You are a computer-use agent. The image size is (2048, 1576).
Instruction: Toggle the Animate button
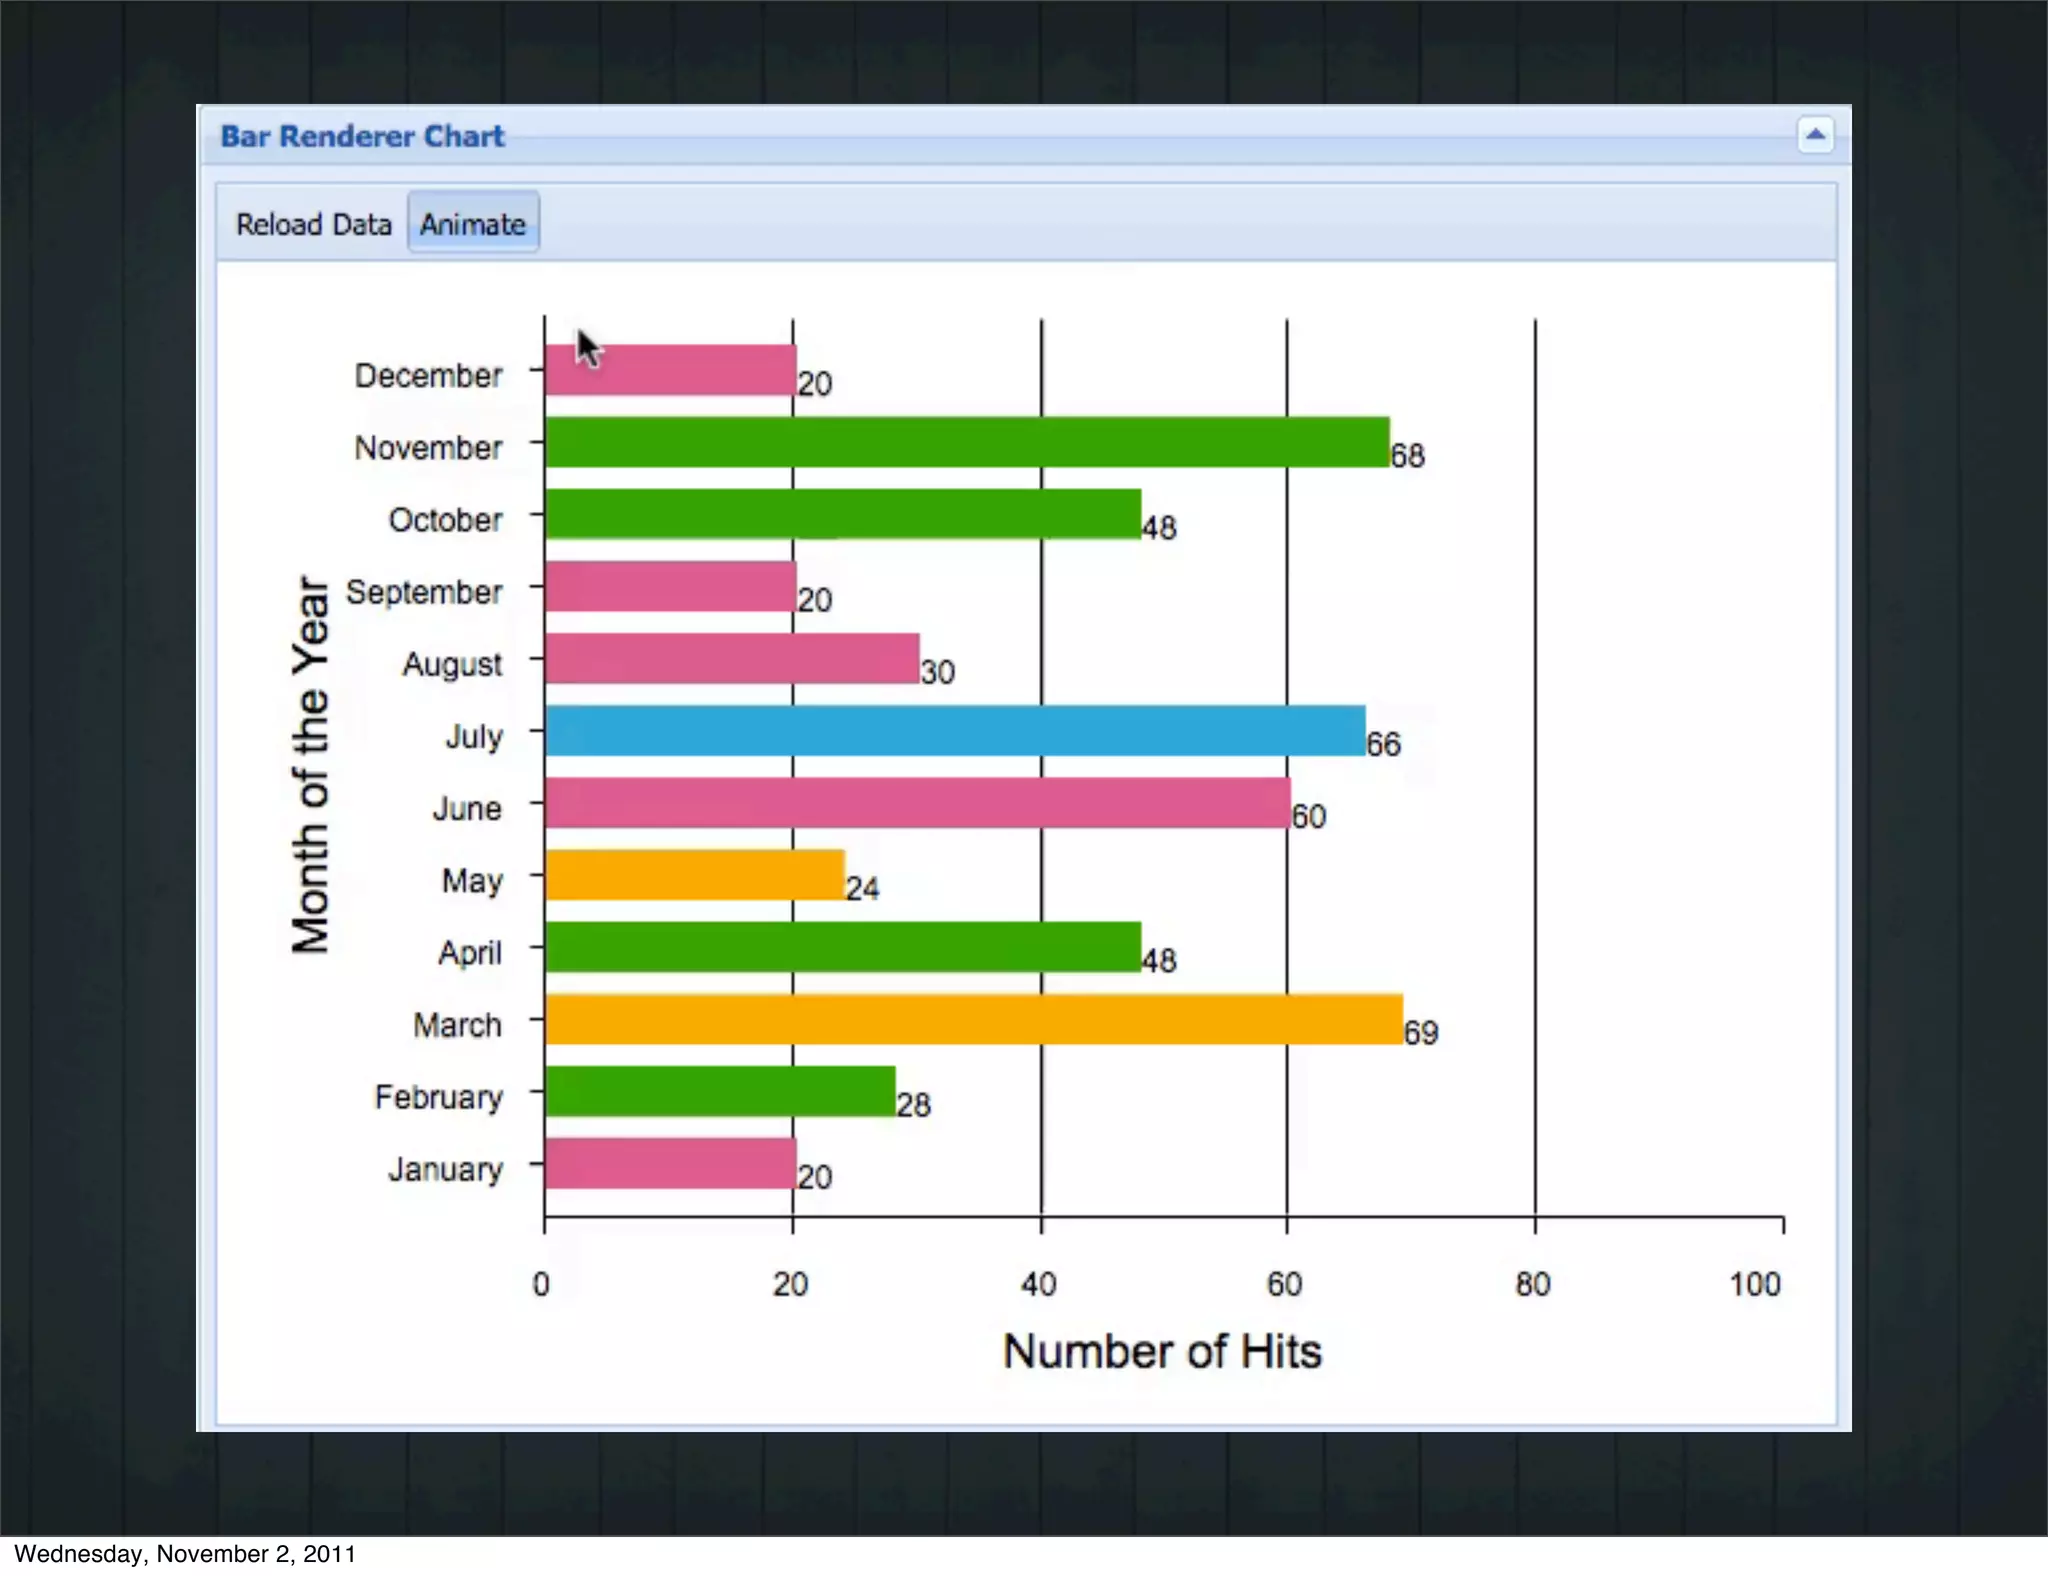[473, 224]
